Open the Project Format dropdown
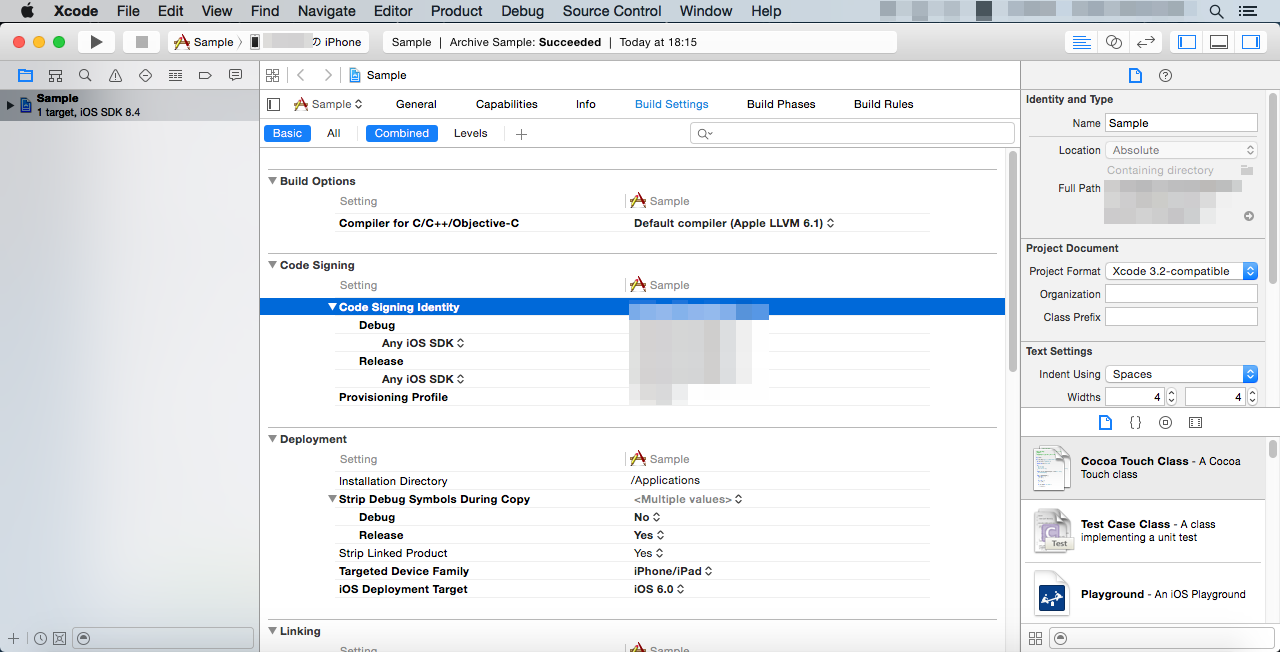 1181,271
